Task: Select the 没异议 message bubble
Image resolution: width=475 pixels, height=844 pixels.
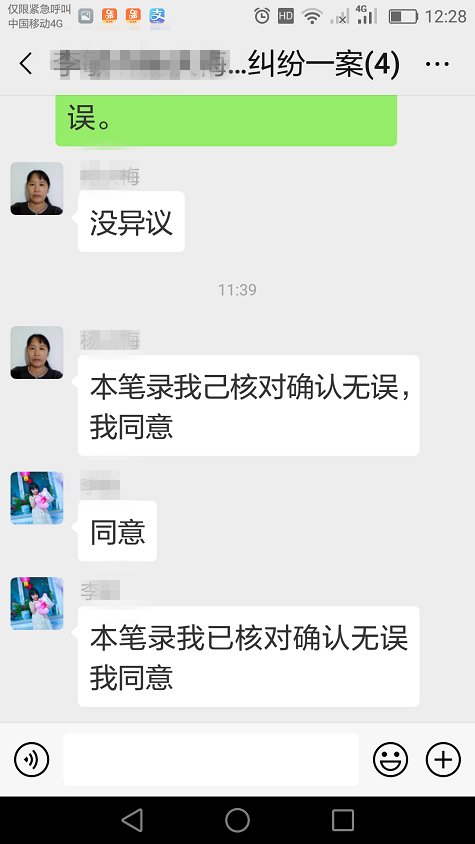Action: (x=131, y=222)
